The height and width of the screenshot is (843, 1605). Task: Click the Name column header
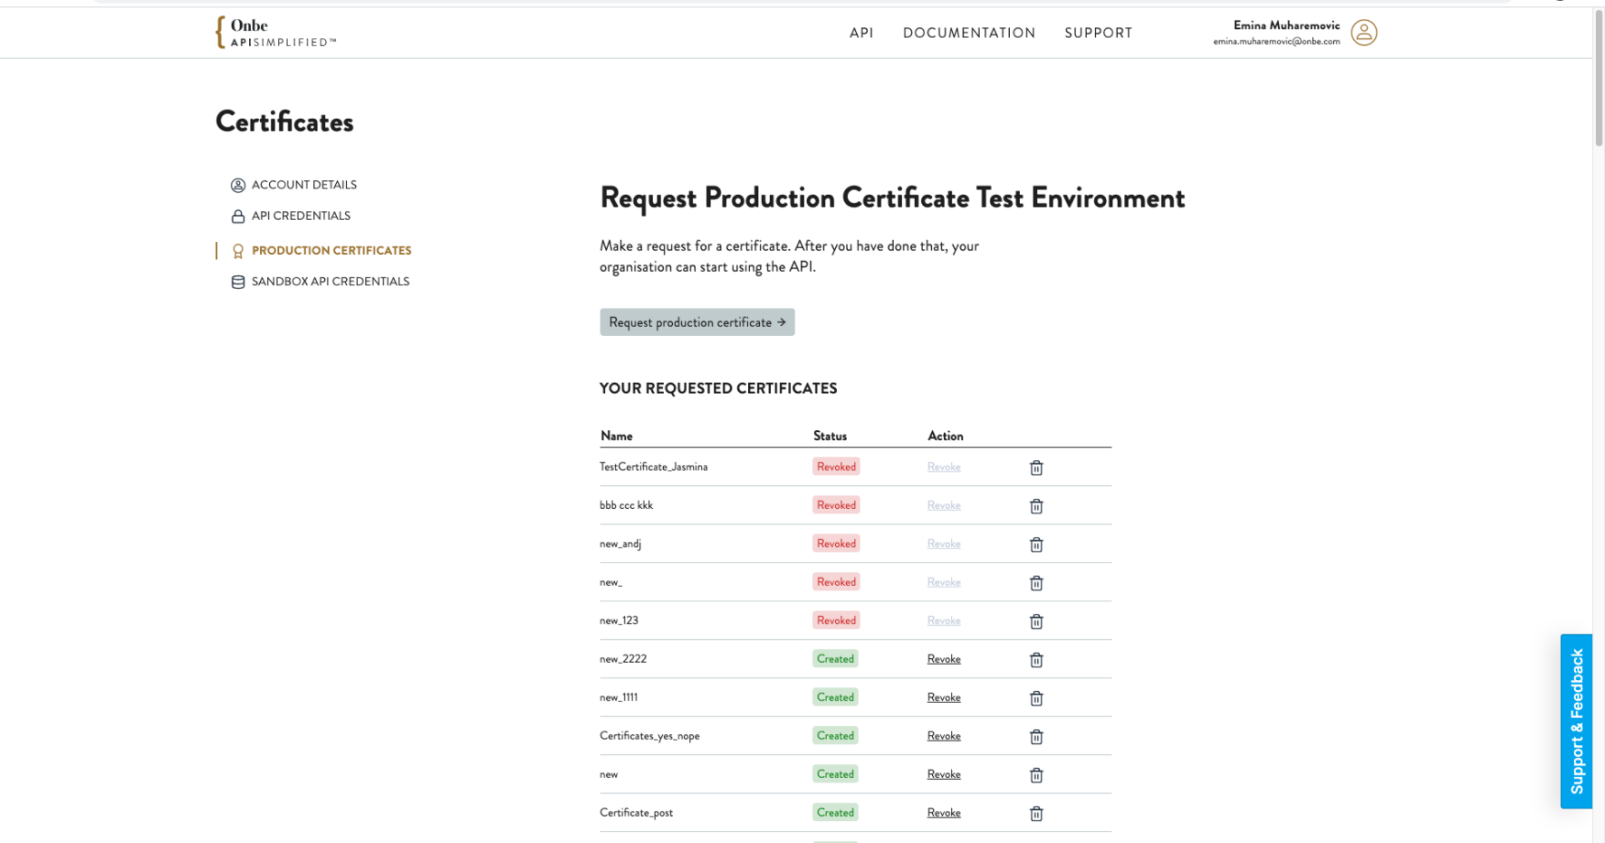[x=616, y=436]
